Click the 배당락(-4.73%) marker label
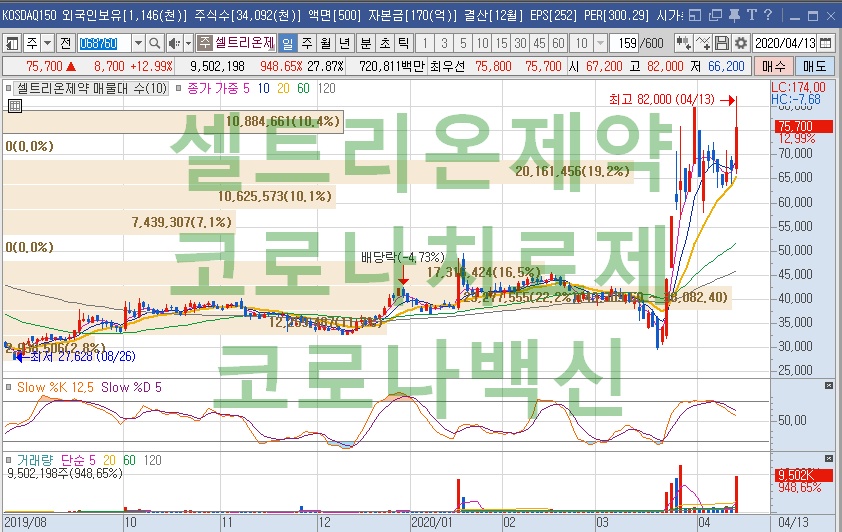This screenshot has height=532, width=842. (403, 257)
